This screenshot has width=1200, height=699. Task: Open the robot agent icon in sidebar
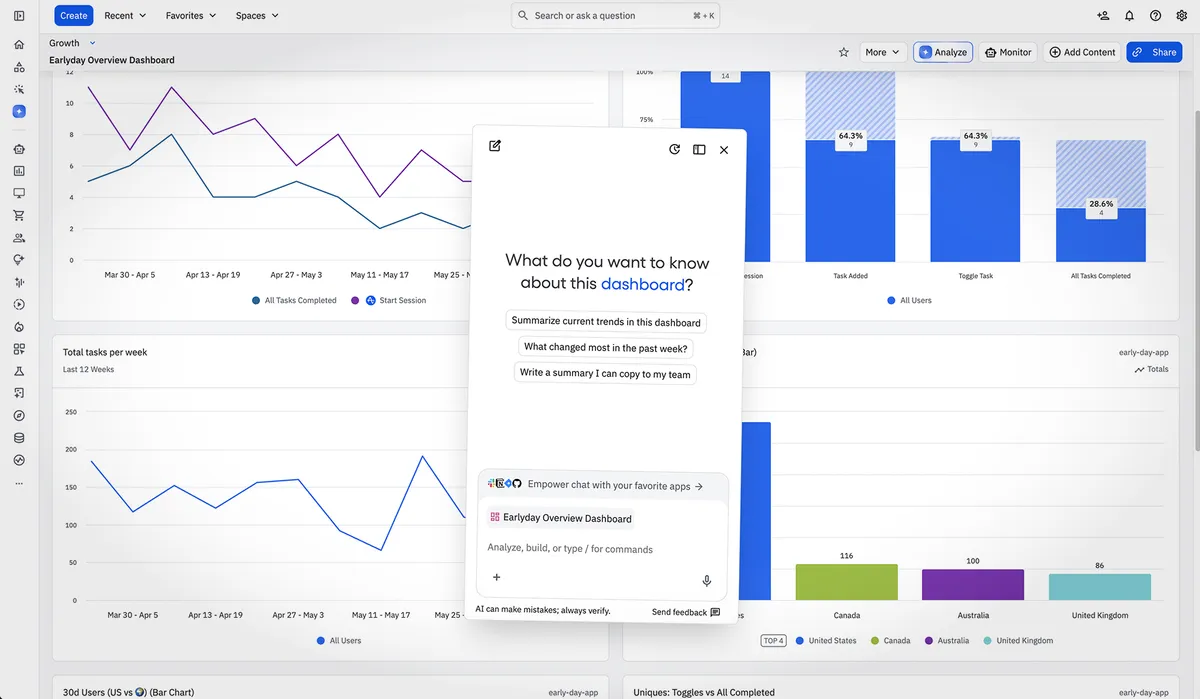pos(19,148)
